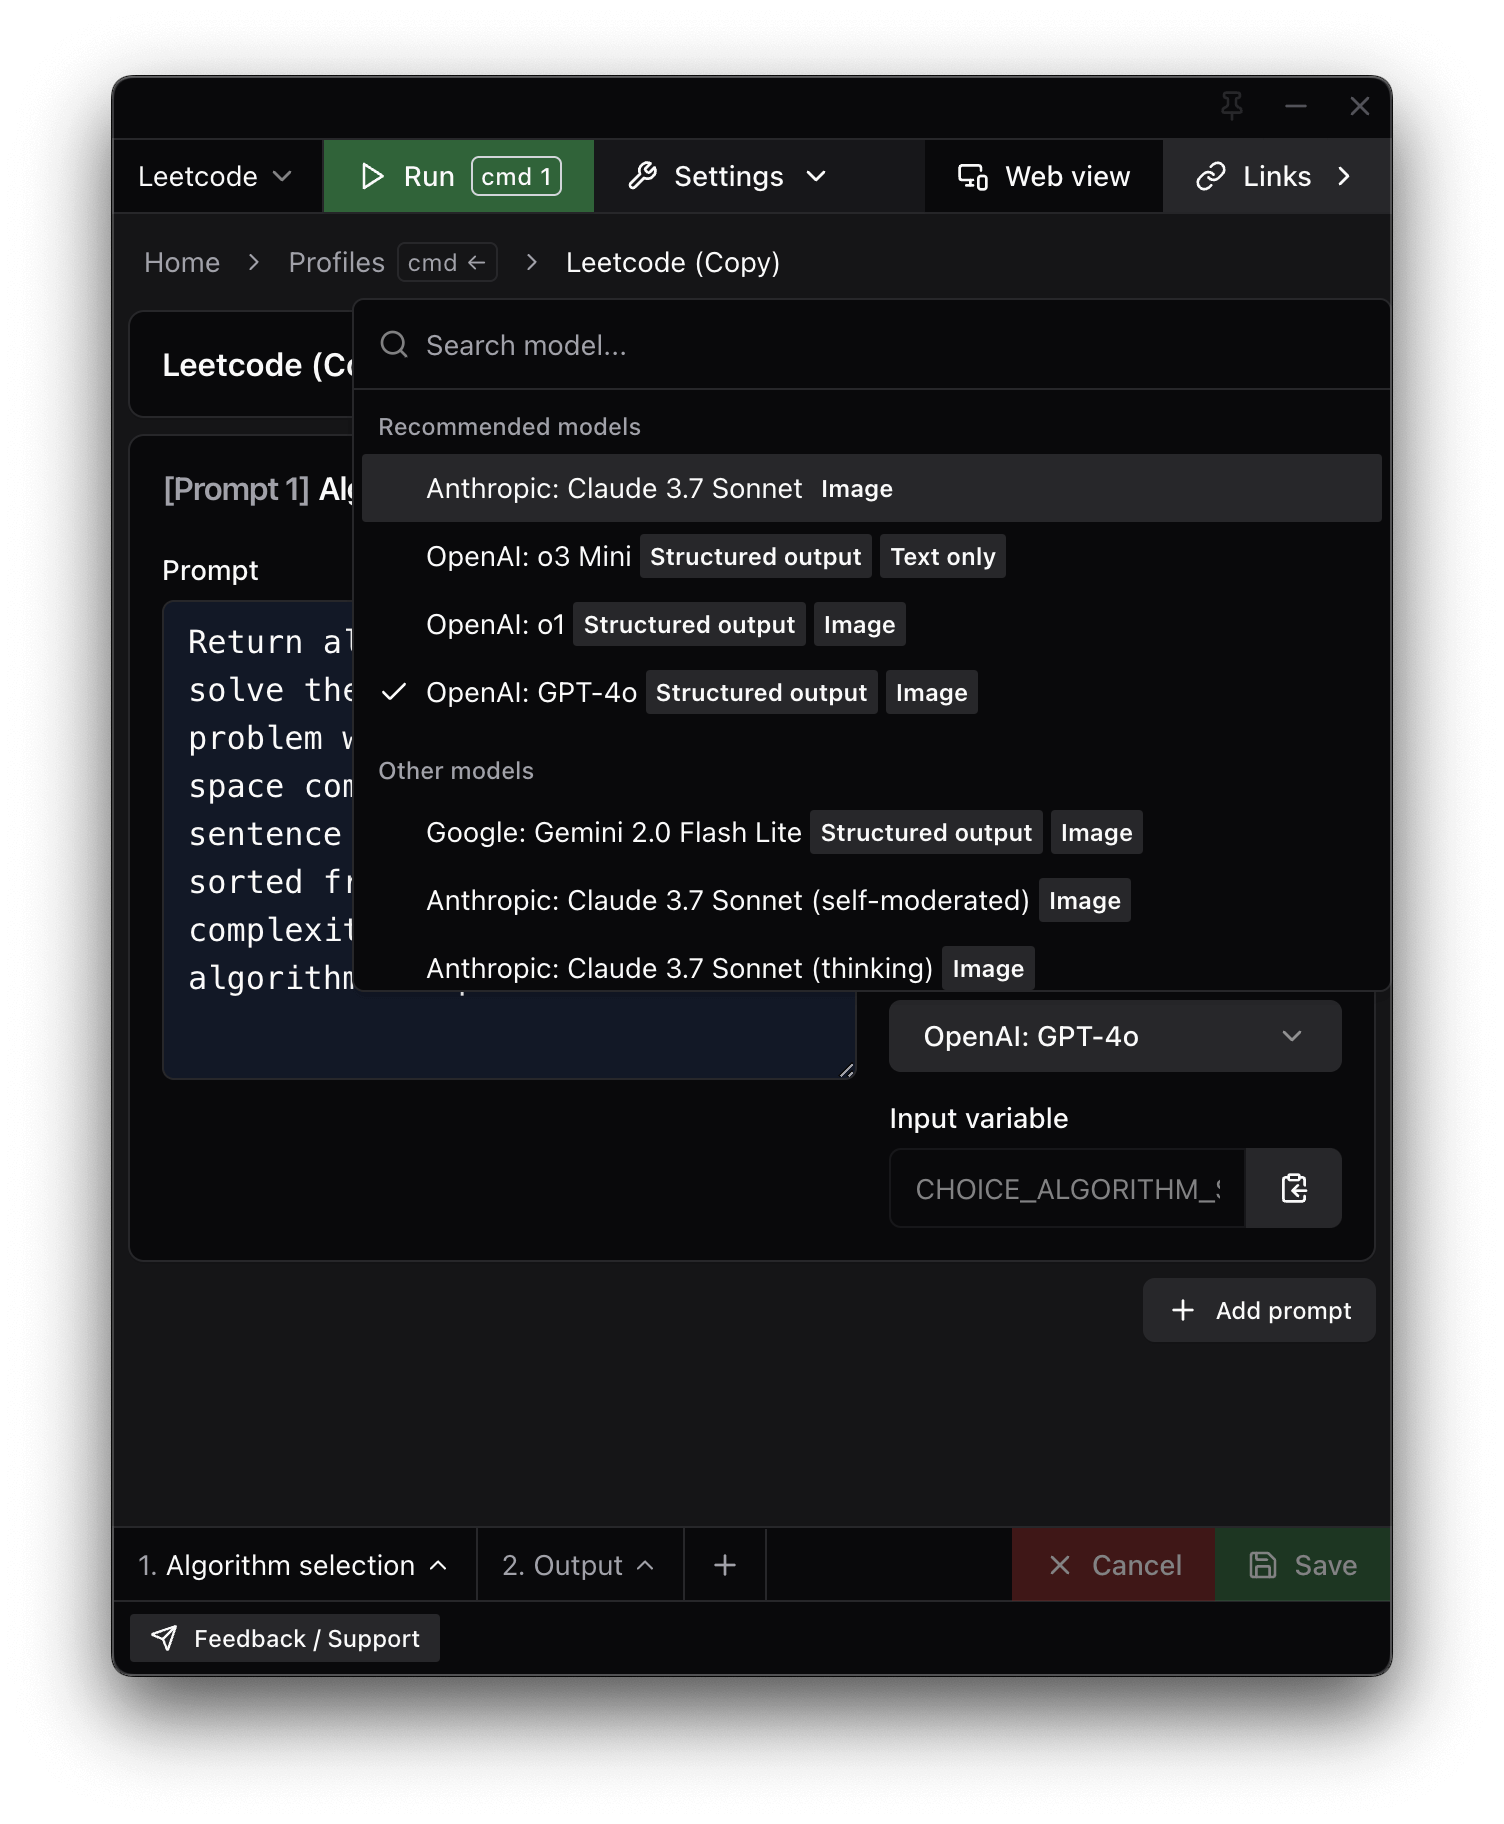Click the Links chain icon

(x=1211, y=177)
